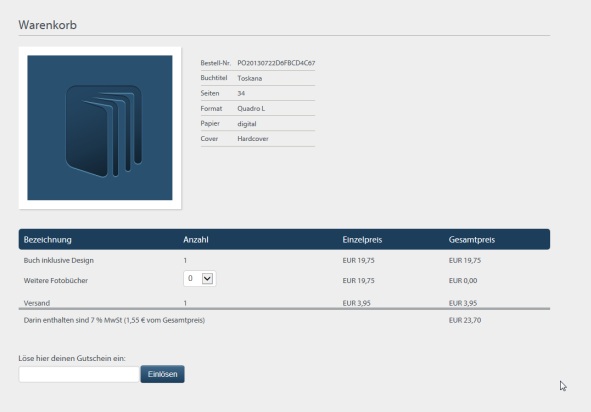Click the Bezeichnung column header
The width and height of the screenshot is (591, 412).
click(47, 240)
